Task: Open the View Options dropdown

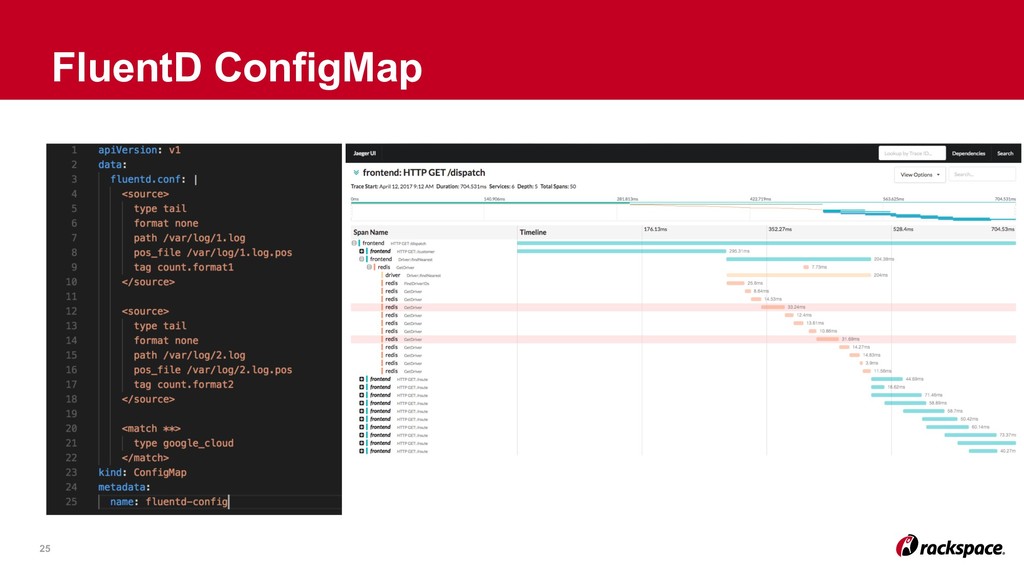Action: click(x=920, y=174)
